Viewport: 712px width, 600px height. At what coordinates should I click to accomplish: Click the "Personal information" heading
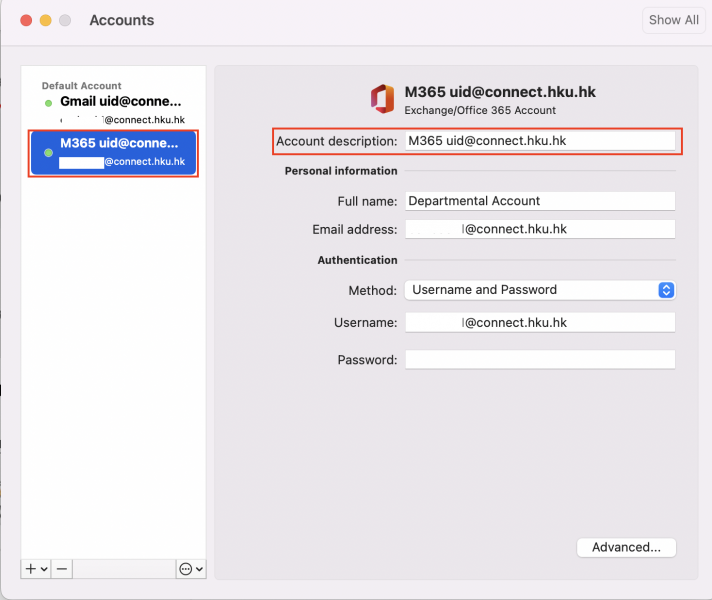(341, 171)
